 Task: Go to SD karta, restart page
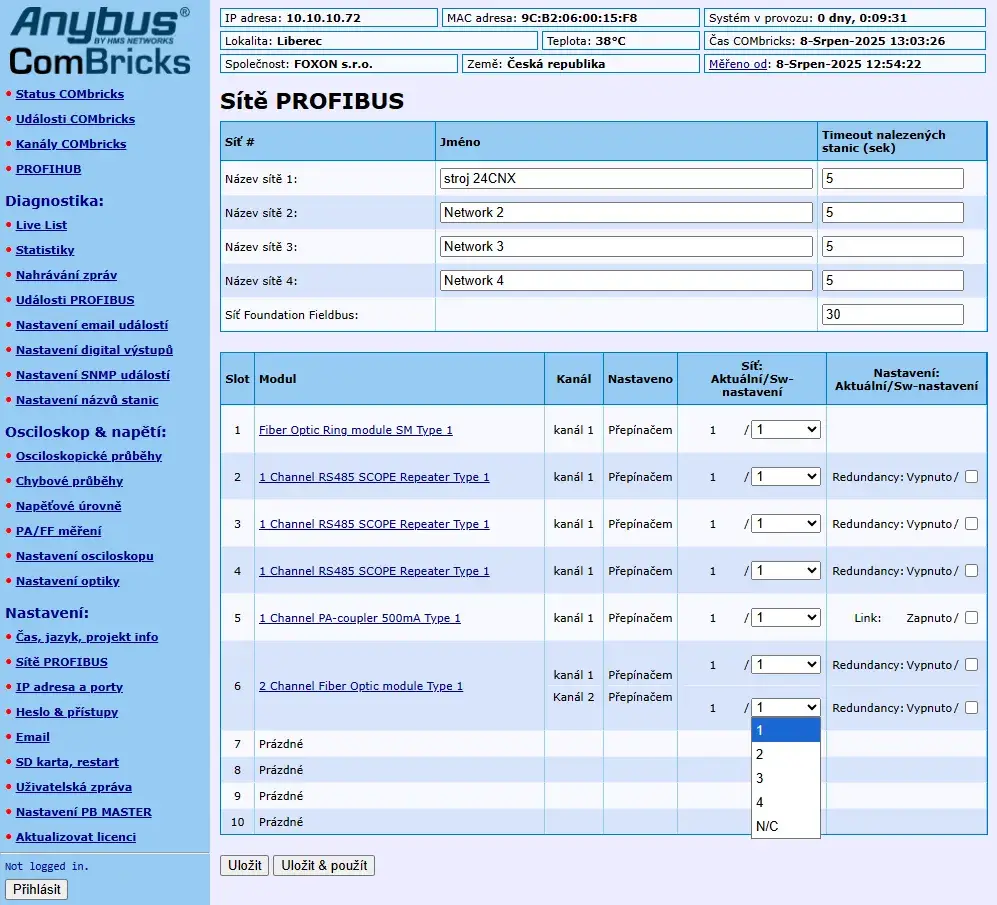[x=67, y=762]
